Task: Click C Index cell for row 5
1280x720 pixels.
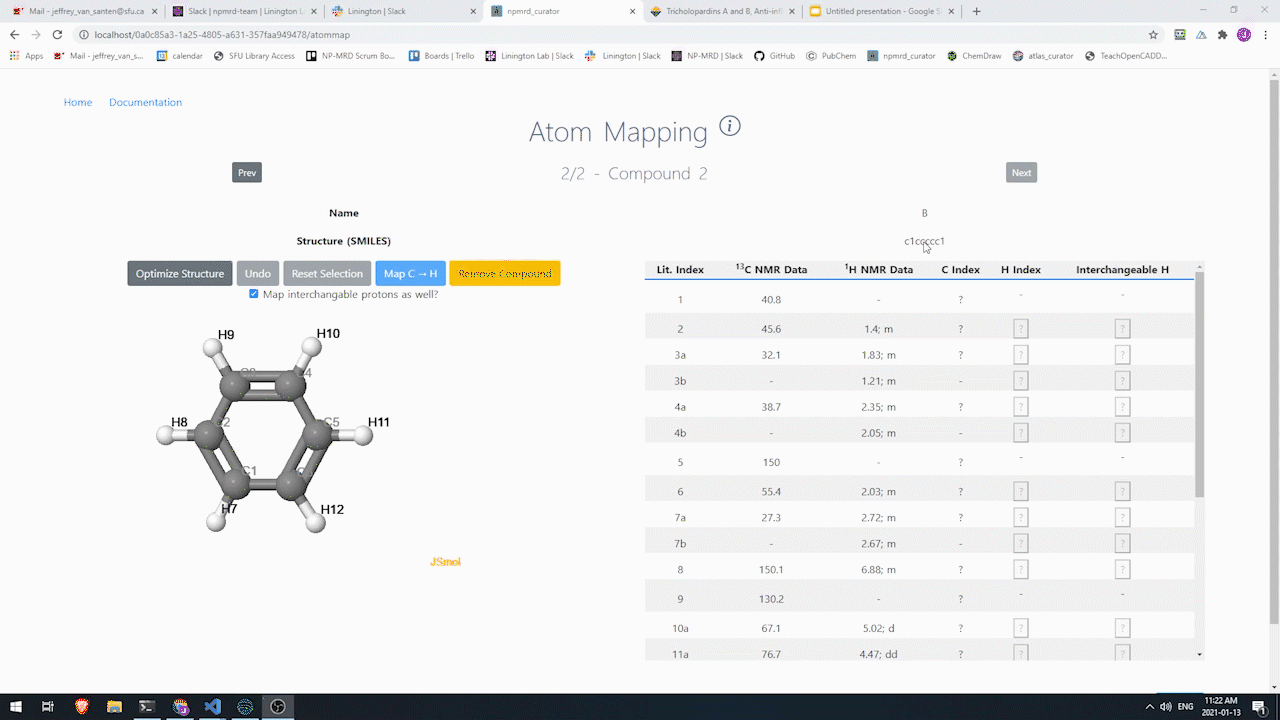Action: click(x=960, y=463)
